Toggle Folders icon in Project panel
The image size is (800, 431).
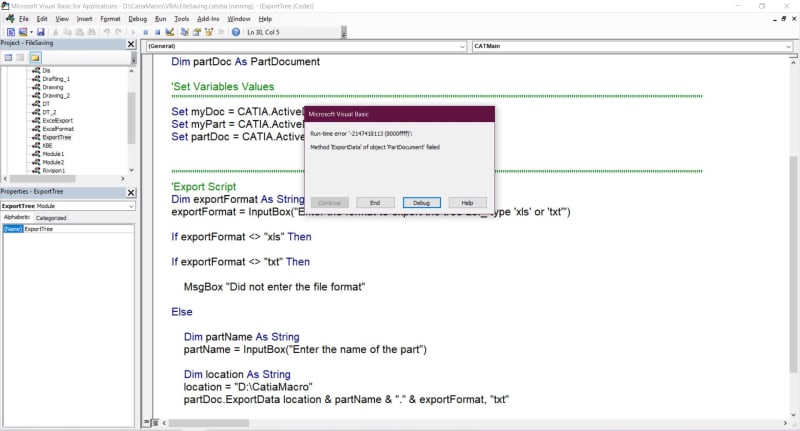[35, 58]
